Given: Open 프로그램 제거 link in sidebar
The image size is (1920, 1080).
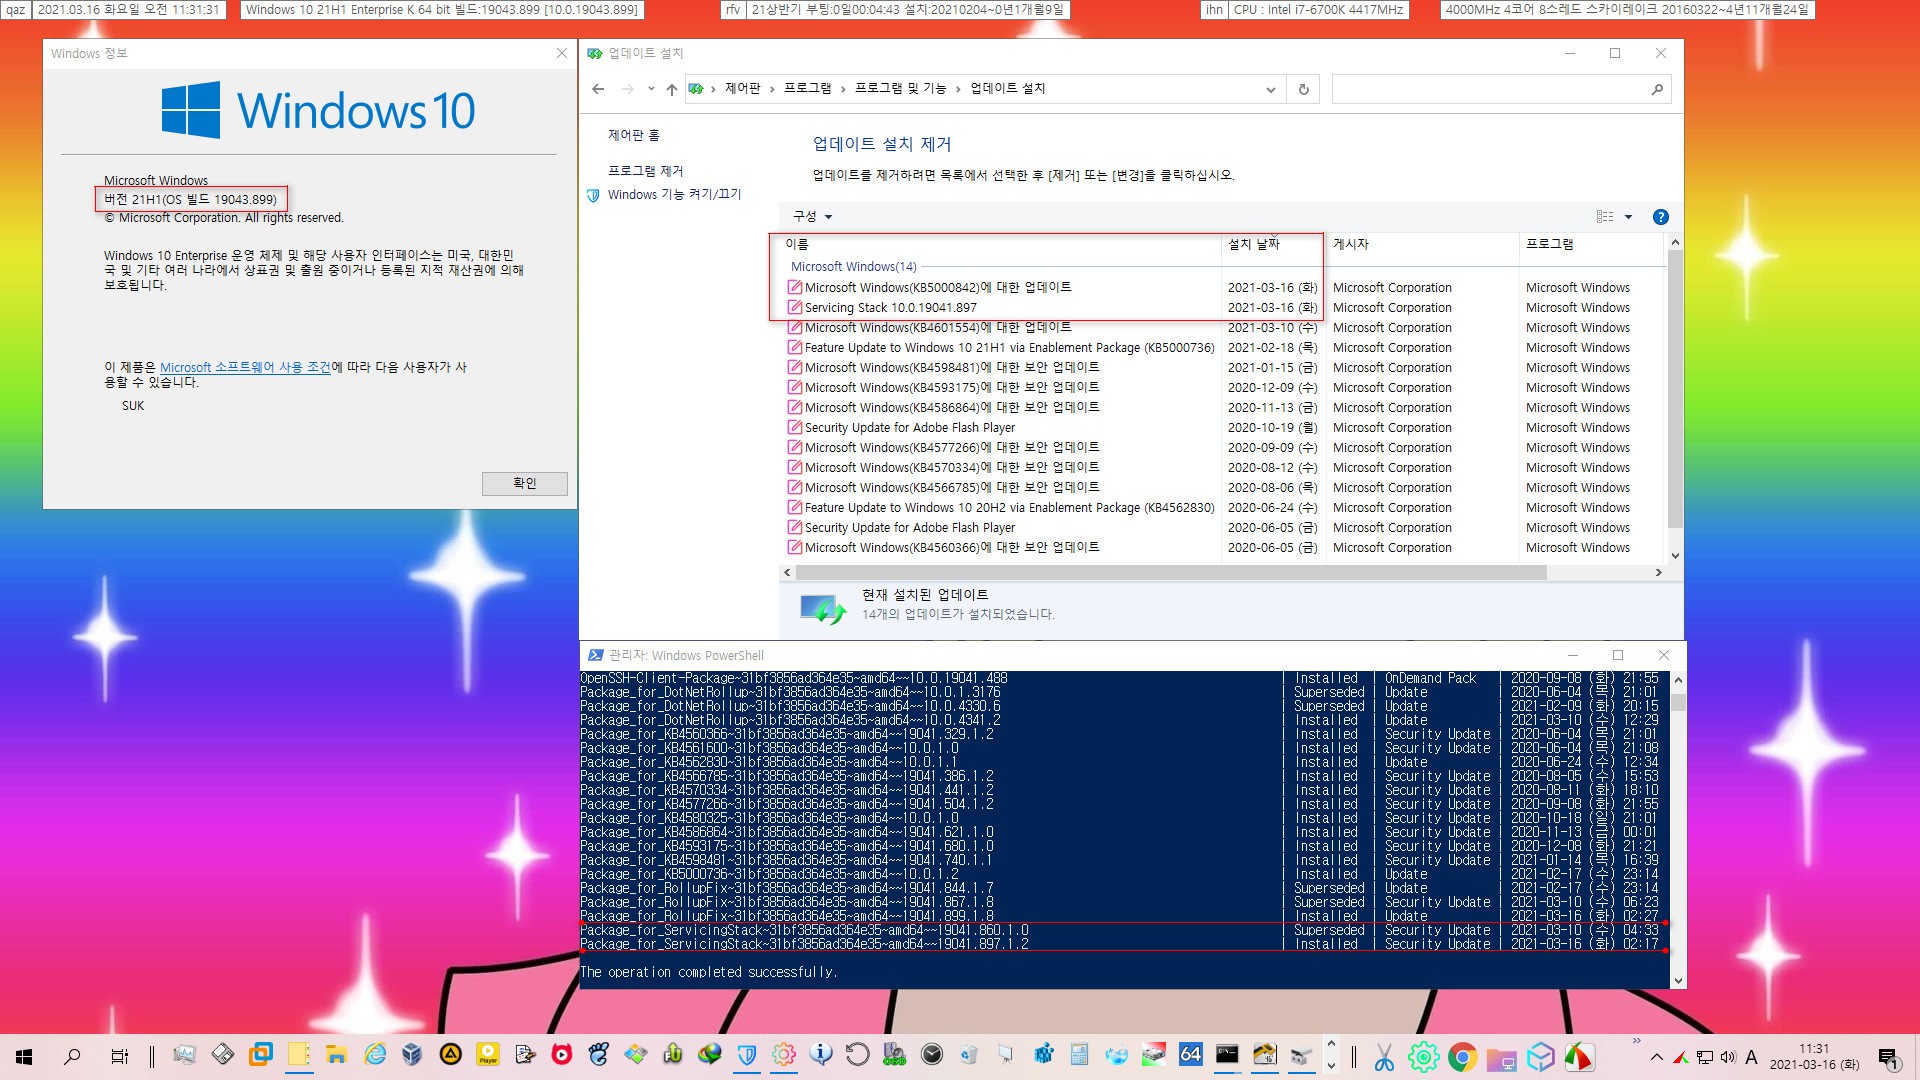Looking at the screenshot, I should coord(646,171).
